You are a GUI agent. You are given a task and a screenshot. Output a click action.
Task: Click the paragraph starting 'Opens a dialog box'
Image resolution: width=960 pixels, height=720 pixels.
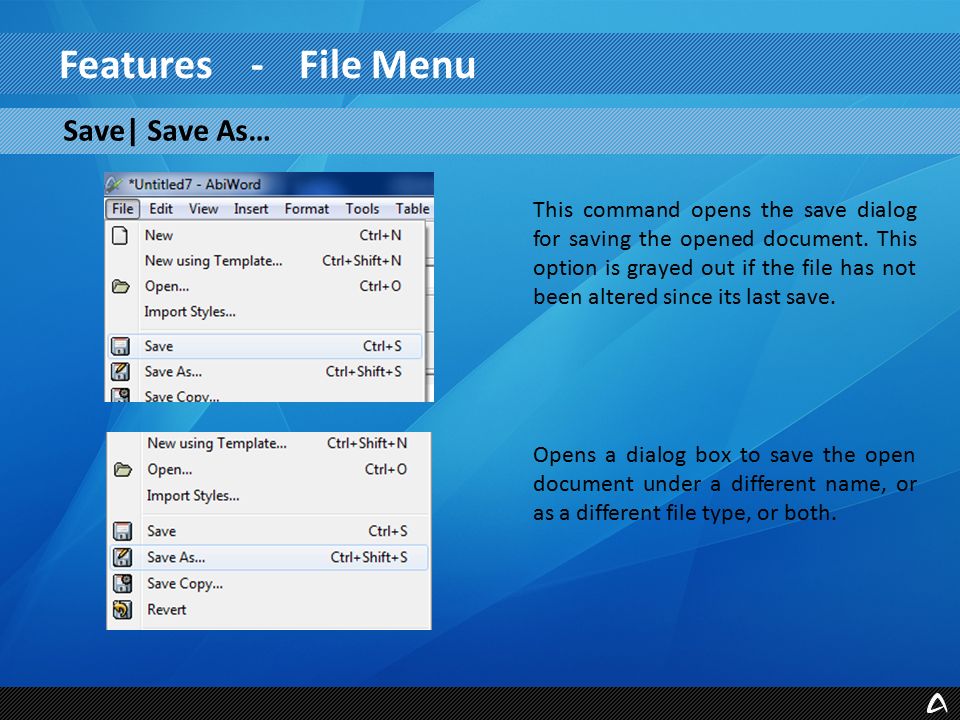click(724, 484)
